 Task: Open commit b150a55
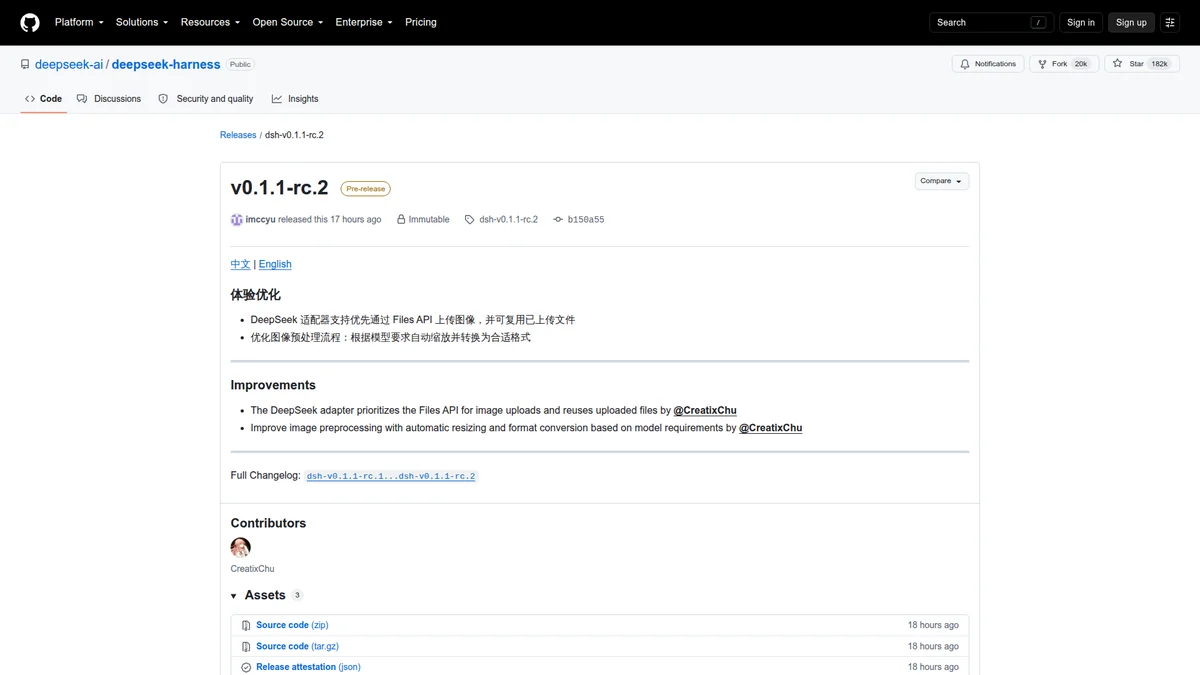pos(586,220)
